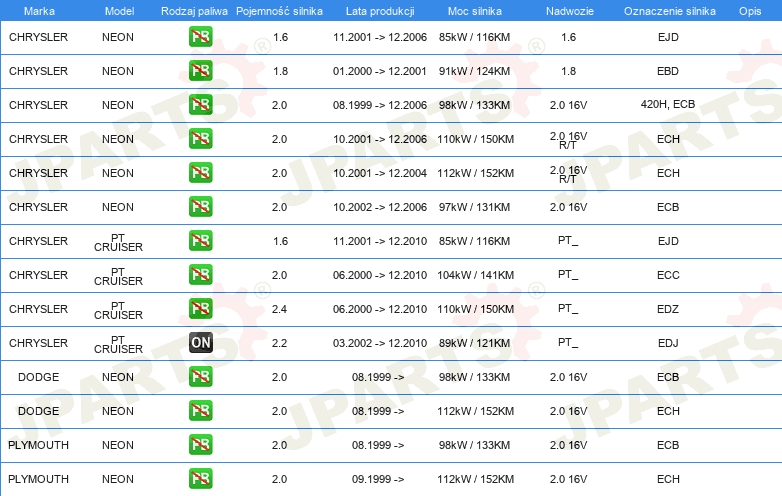782x496 pixels.
Task: Select the Oznaczenie silnika column header
Action: (667, 10)
